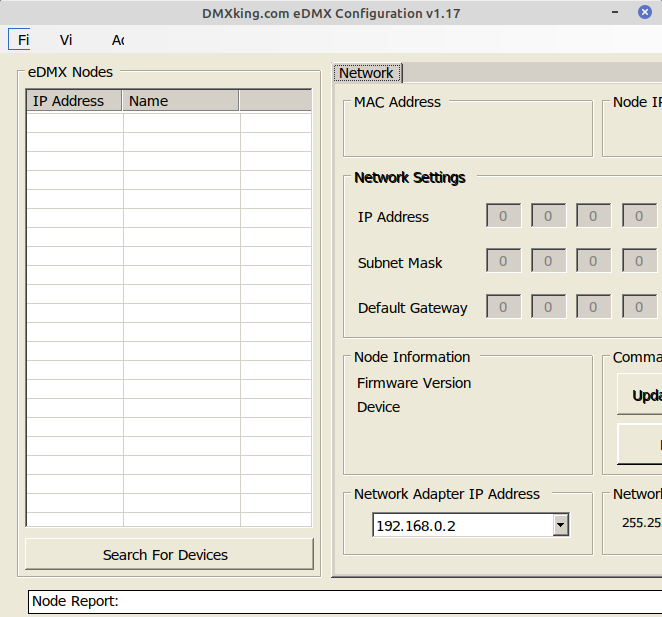Image resolution: width=662 pixels, height=617 pixels.
Task: Click the Default Gateway label
Action: pos(412,308)
